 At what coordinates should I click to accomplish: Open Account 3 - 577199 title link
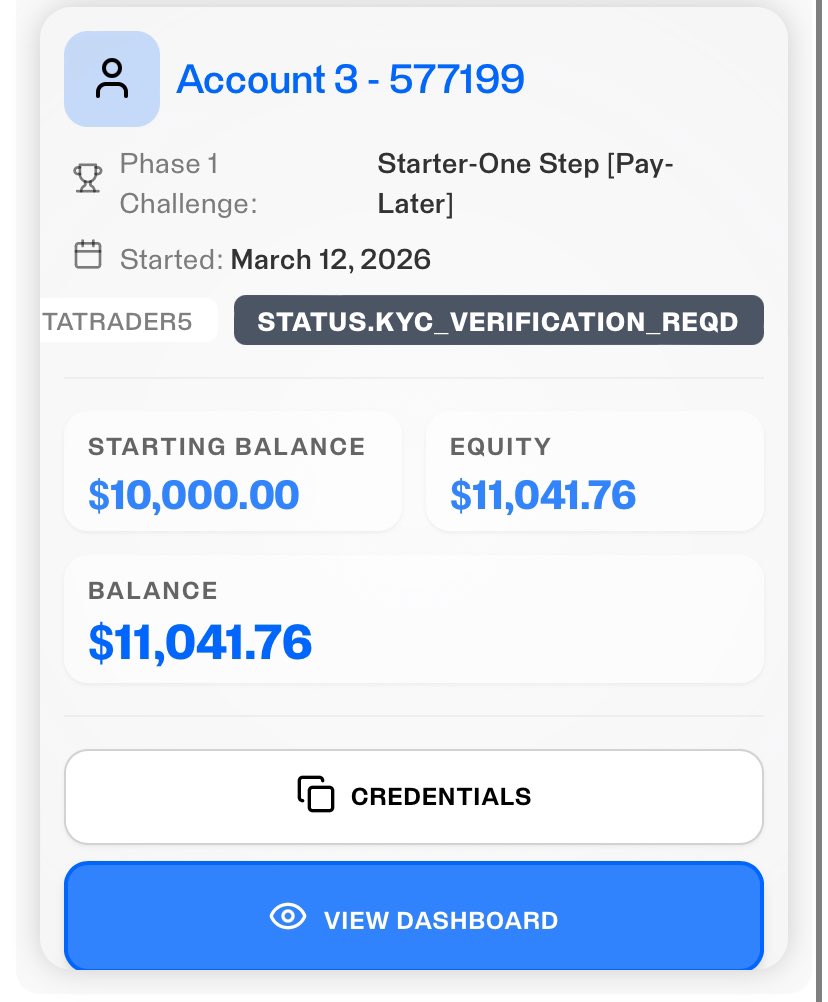350,79
